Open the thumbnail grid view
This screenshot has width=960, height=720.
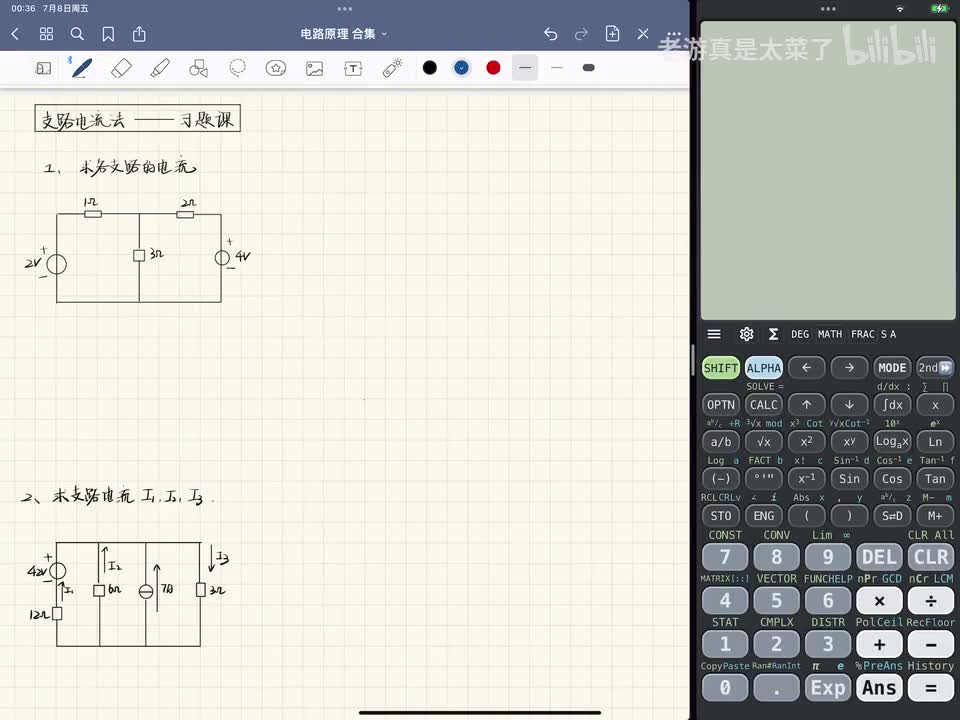46,34
